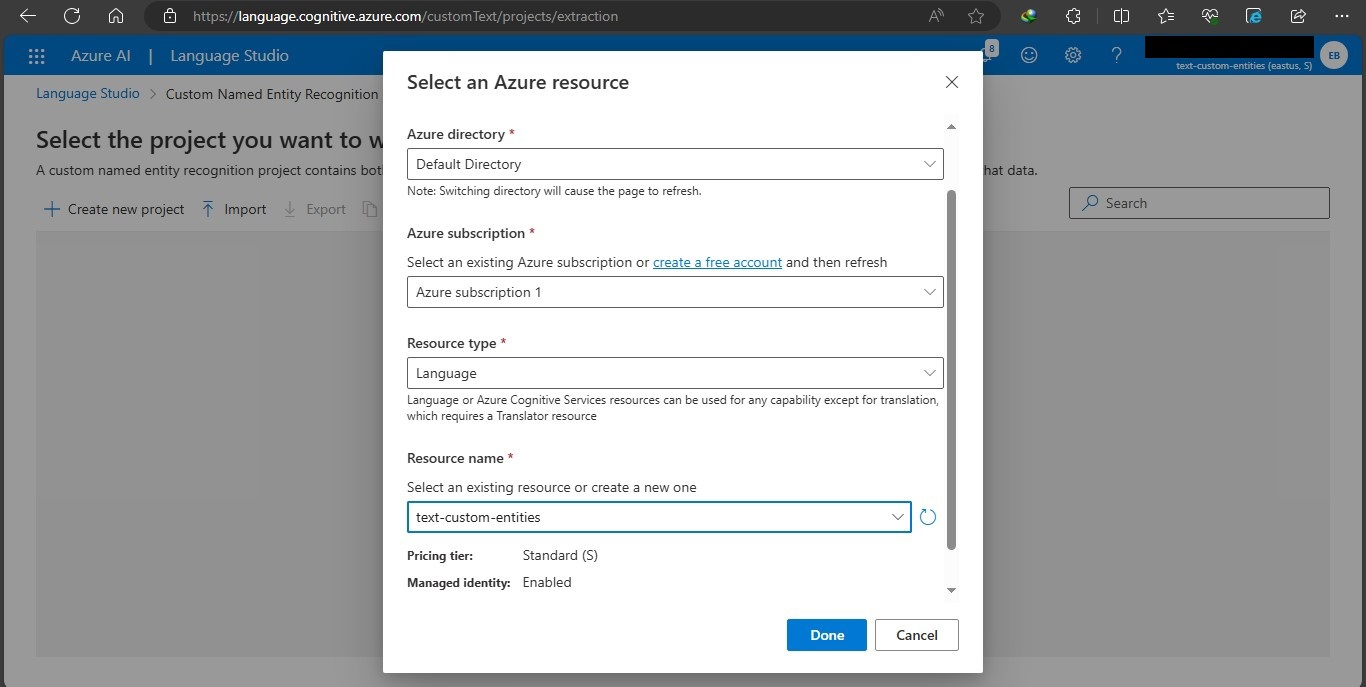Open Edge Settings and more menu
Viewport: 1366px width, 687px height.
1342,16
